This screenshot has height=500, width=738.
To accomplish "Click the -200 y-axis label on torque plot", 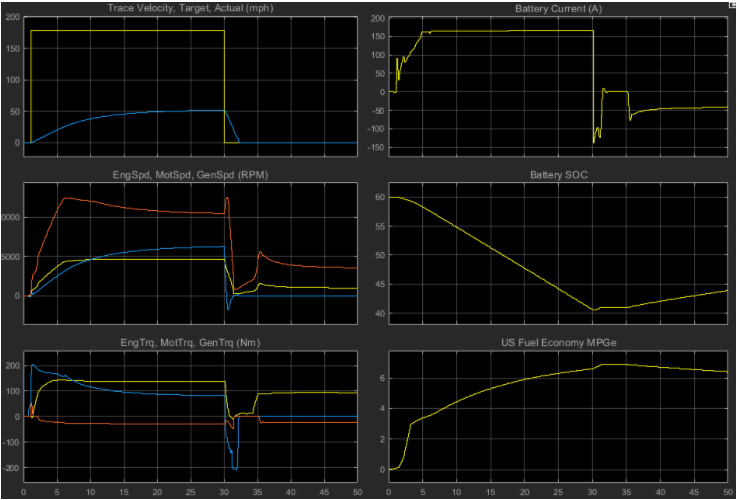I will 12,468.
